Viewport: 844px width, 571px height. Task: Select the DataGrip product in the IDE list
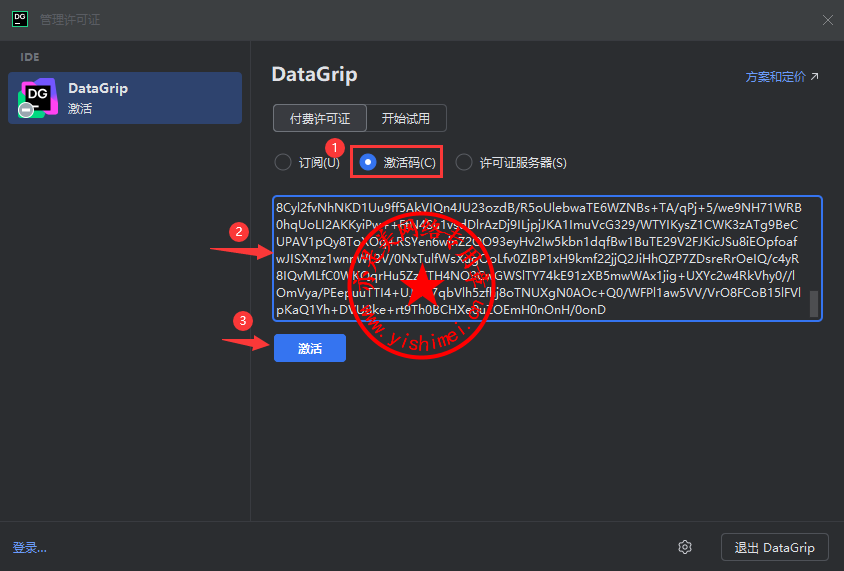(125, 98)
